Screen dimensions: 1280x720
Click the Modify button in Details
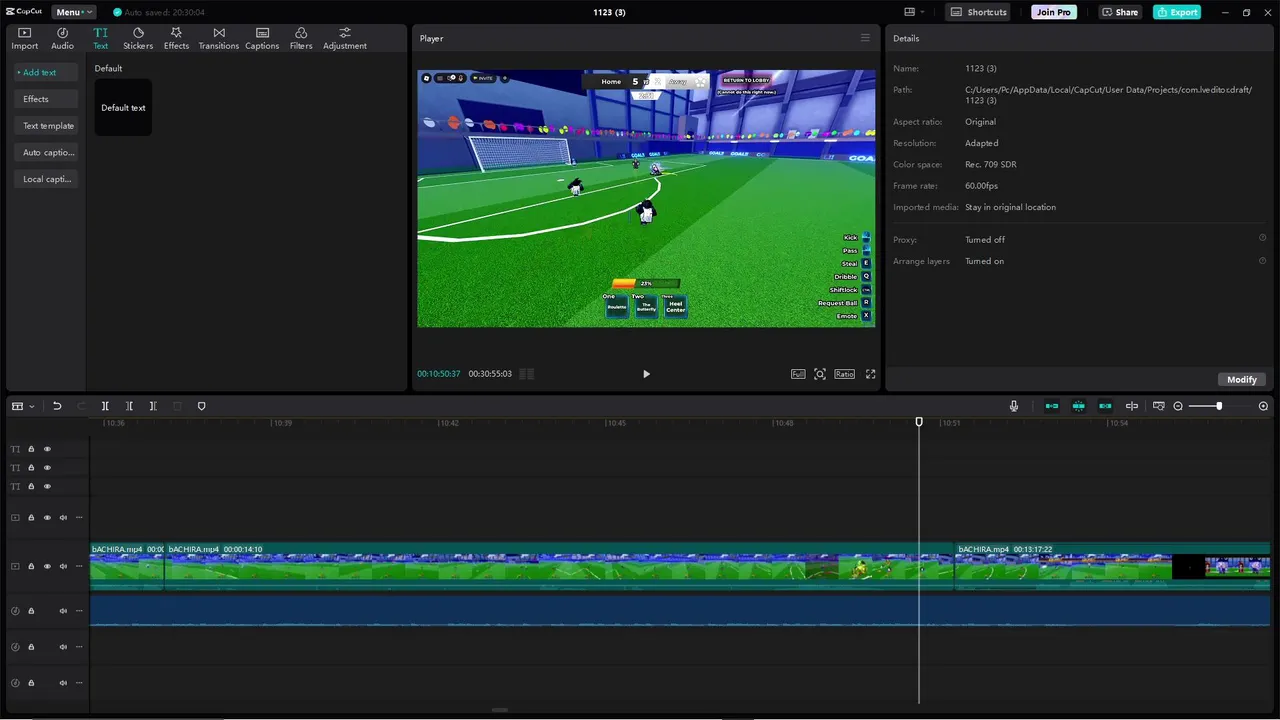(x=1242, y=380)
